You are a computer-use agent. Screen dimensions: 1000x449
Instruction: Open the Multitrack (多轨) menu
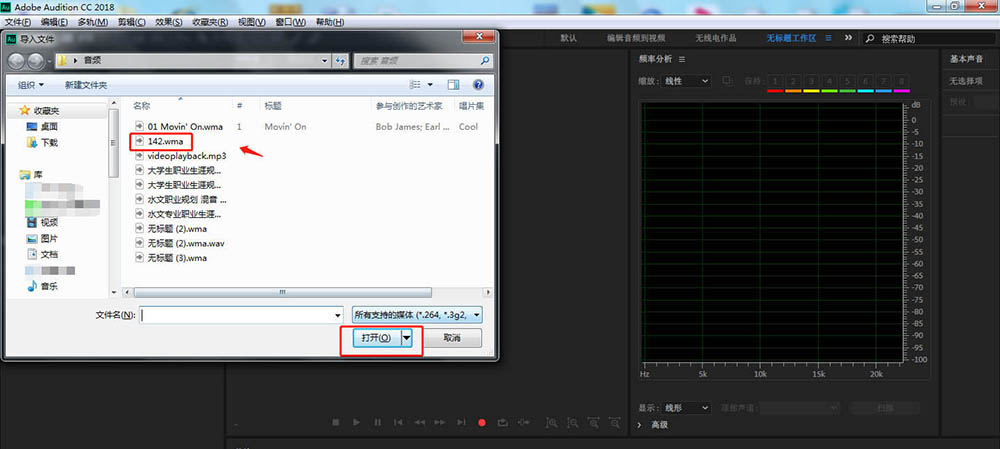(92, 22)
